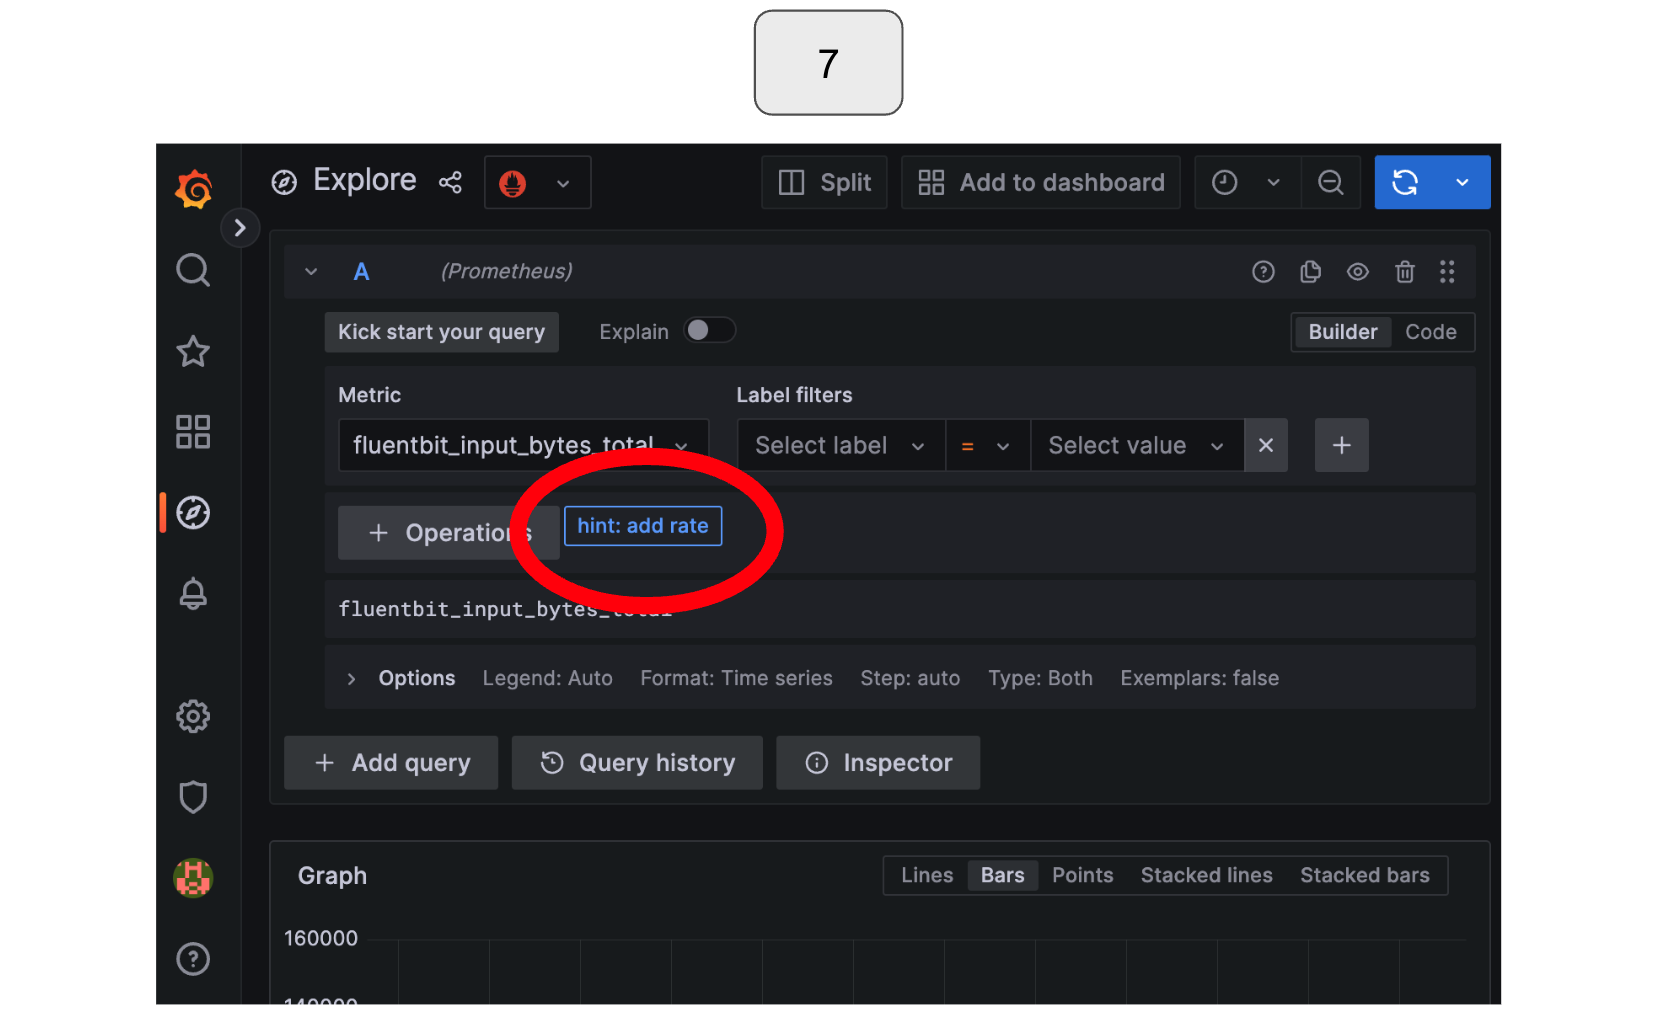Image resolution: width=1658 pixels, height=1036 pixels.
Task: Select Lines graph style
Action: coord(927,875)
